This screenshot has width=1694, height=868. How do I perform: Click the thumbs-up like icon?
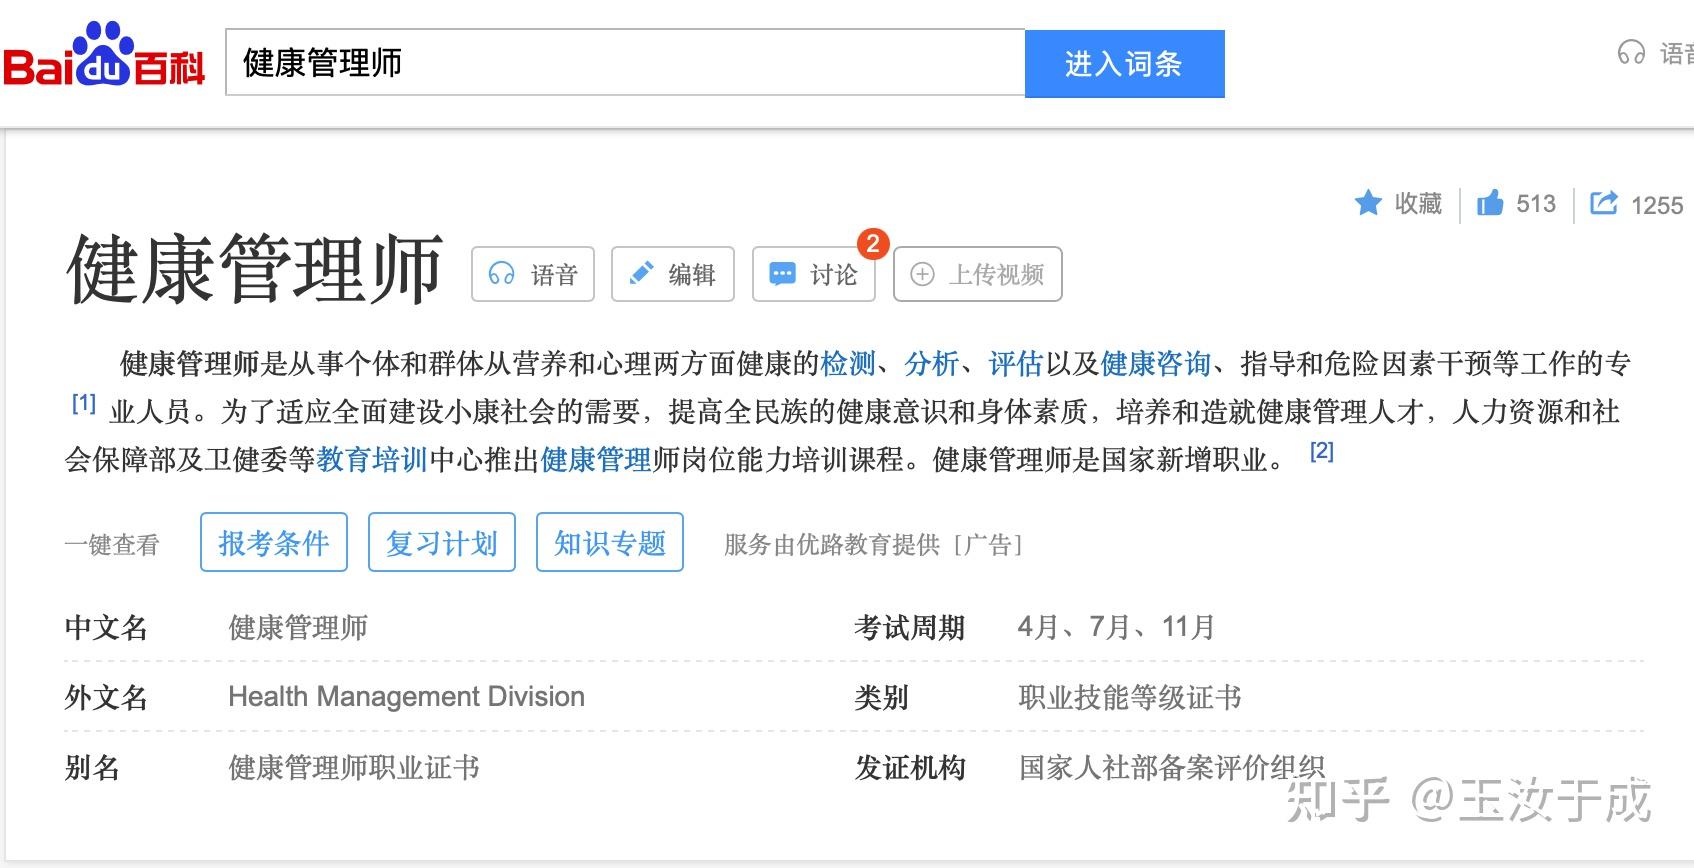1490,203
